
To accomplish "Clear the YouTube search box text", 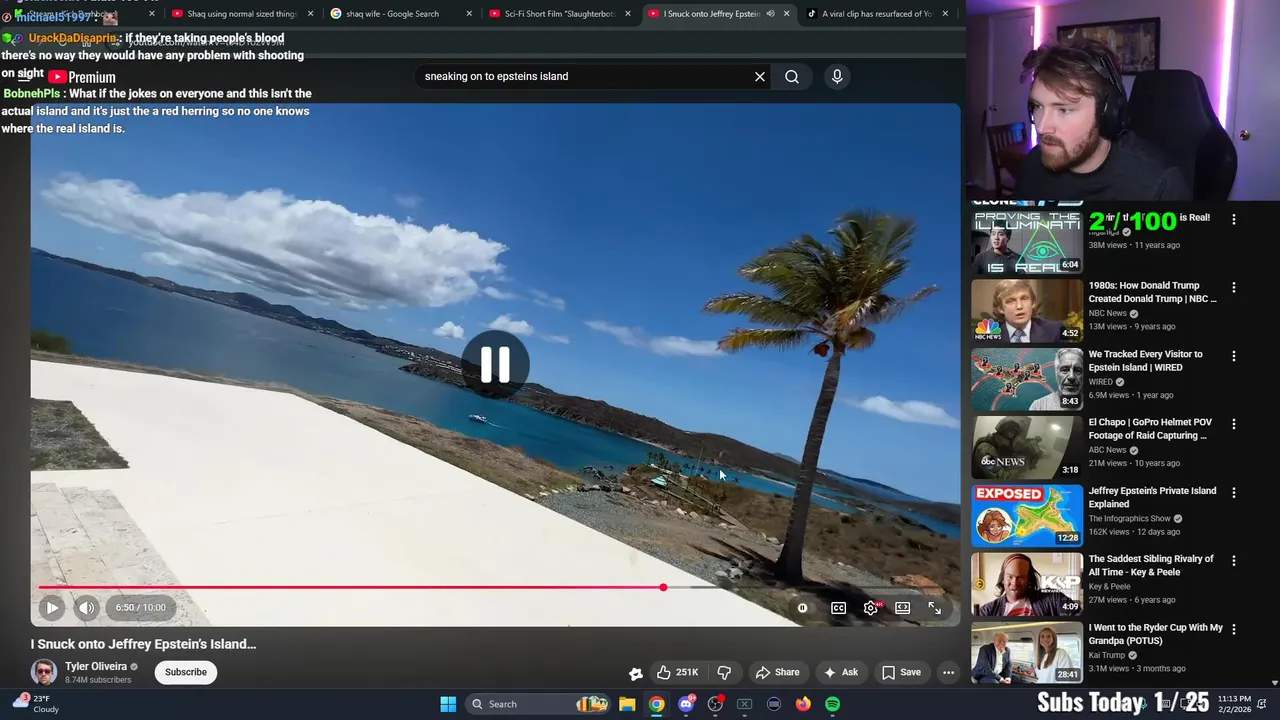I will pyautogui.click(x=760, y=76).
